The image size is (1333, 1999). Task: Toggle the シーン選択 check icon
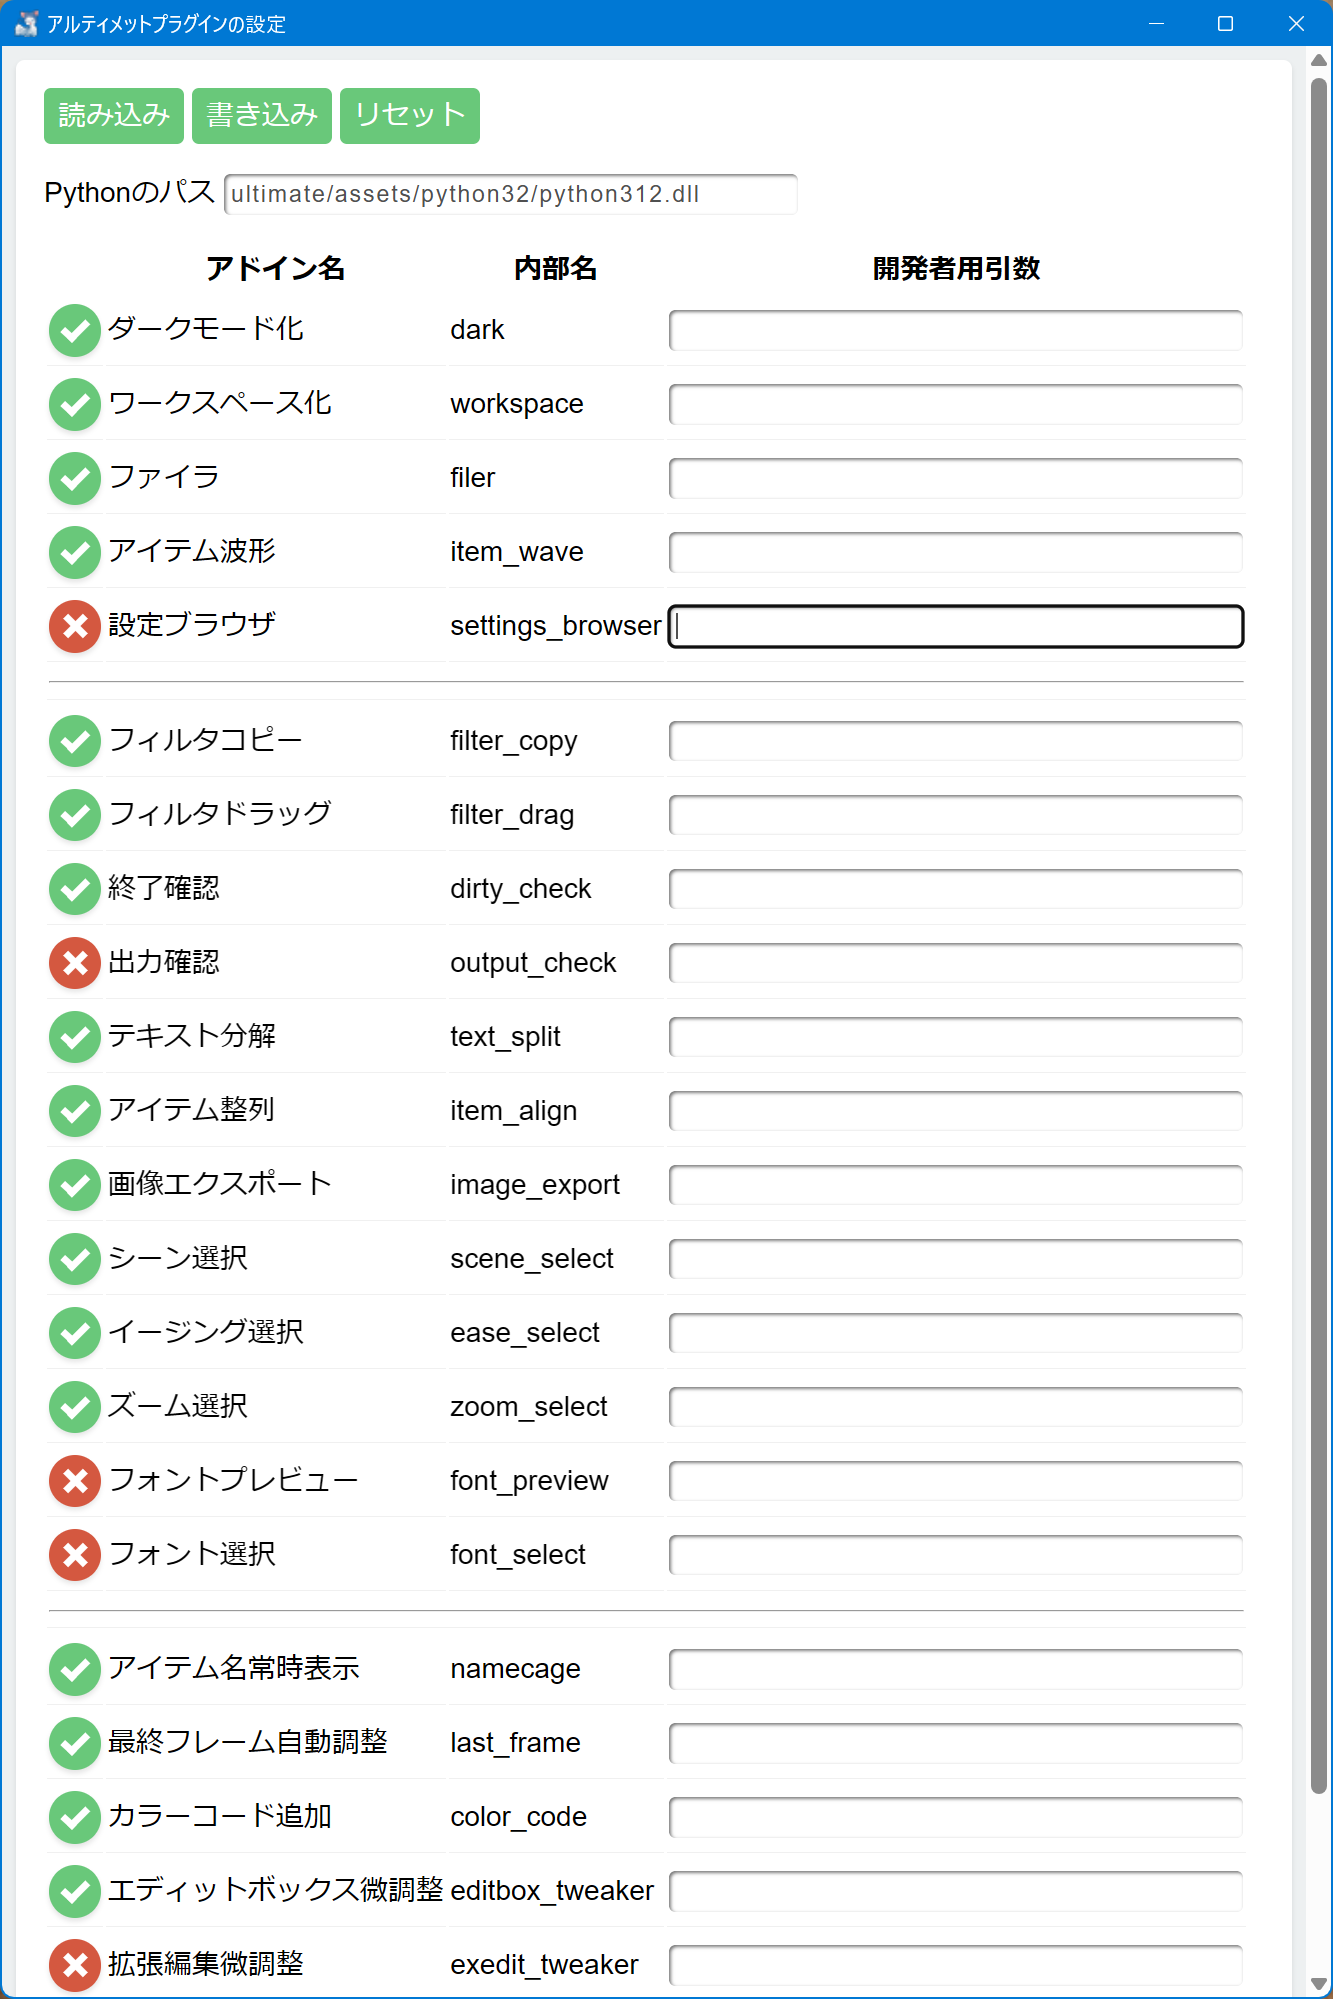pyautogui.click(x=75, y=1259)
